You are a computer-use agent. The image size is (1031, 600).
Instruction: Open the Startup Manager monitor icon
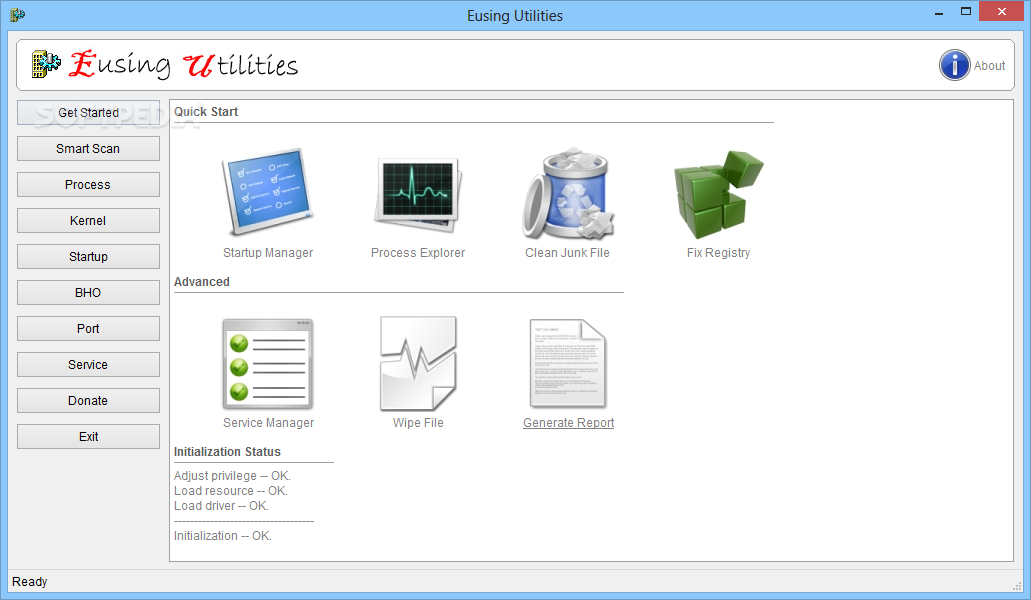coord(267,192)
